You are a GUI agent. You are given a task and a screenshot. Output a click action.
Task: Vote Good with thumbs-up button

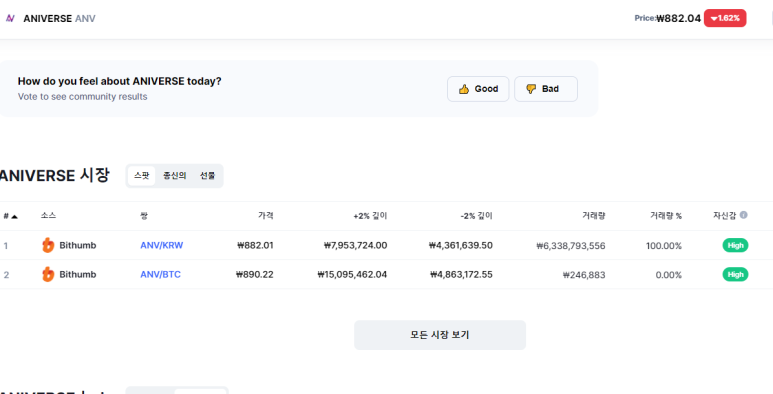tap(478, 89)
